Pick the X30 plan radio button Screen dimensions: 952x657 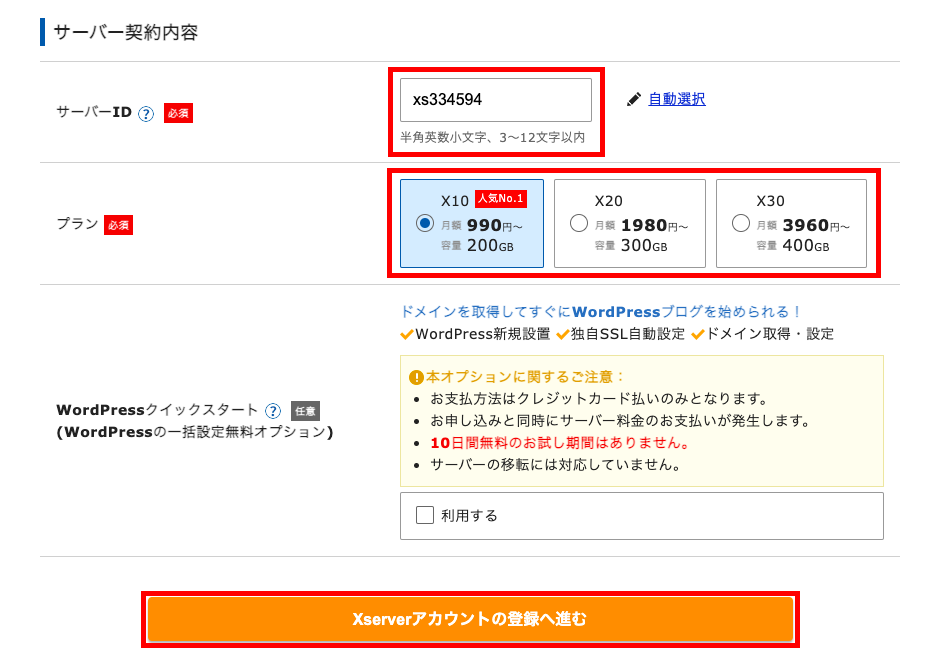tap(741, 223)
